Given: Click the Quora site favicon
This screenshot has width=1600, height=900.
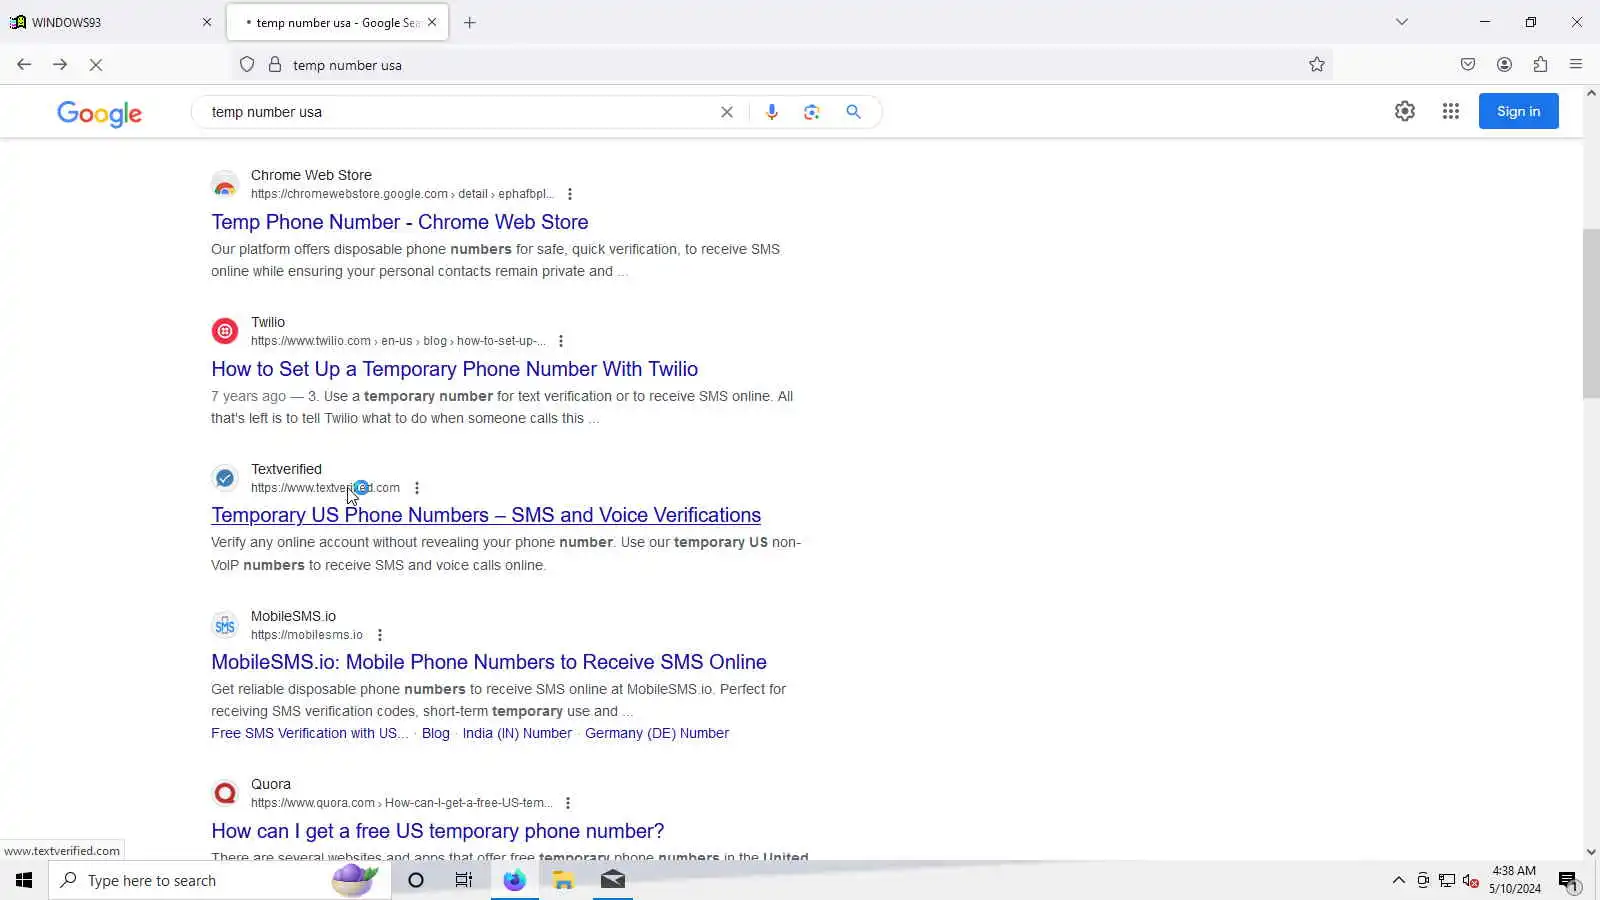Looking at the screenshot, I should click(225, 793).
